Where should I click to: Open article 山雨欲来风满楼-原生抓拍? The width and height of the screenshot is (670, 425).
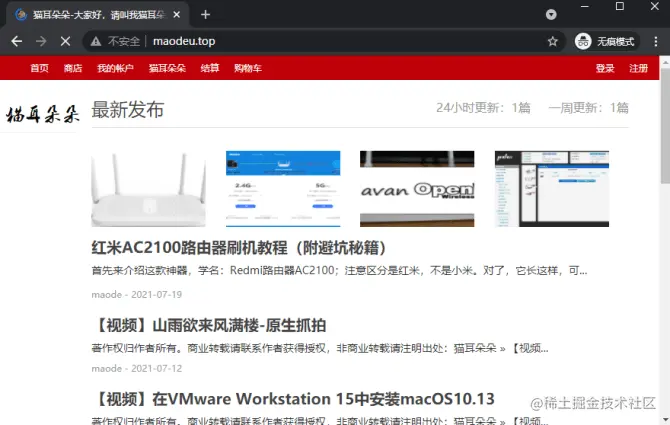(209, 325)
